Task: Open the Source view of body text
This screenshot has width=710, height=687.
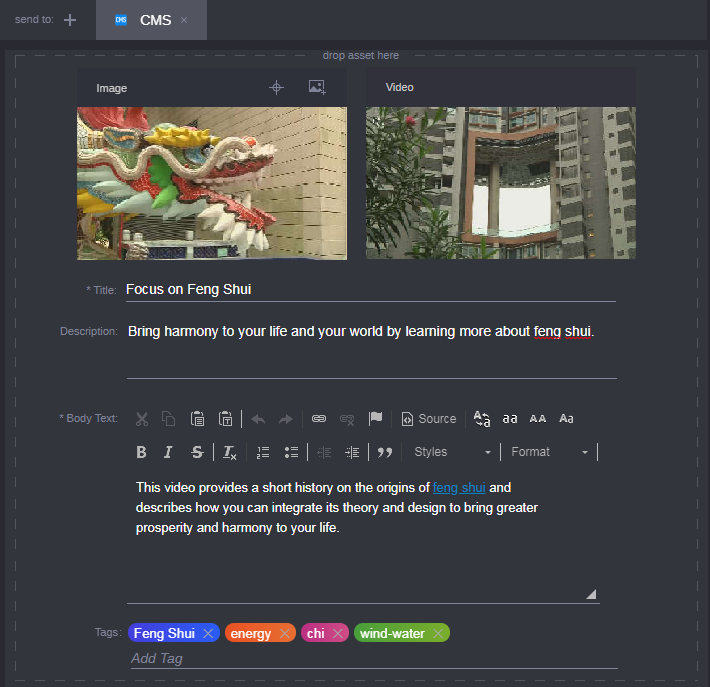Action: [429, 419]
